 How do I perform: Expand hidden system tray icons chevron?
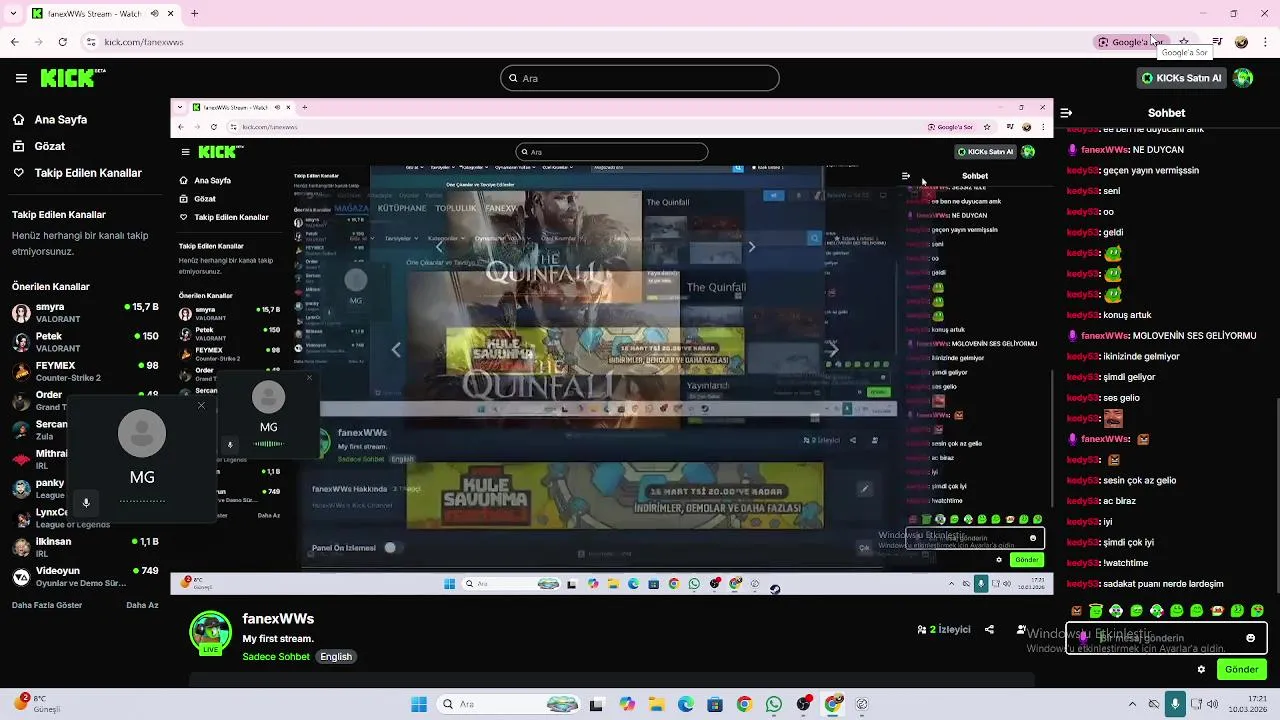pos(1132,704)
